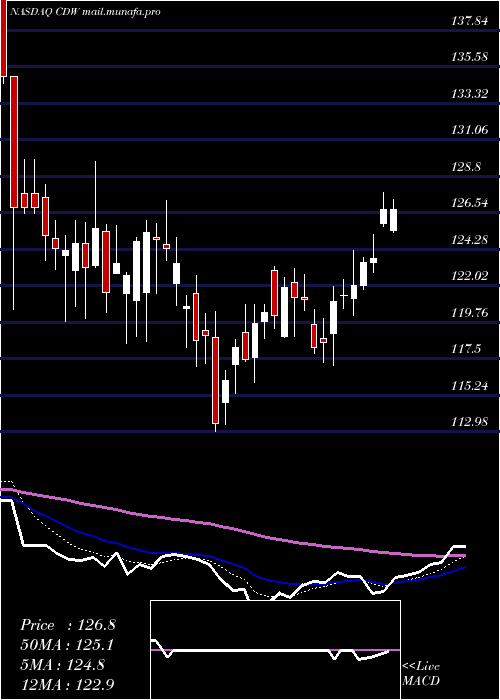Click the 128.8 price axis label
This screenshot has width=500, height=700.
466,167
